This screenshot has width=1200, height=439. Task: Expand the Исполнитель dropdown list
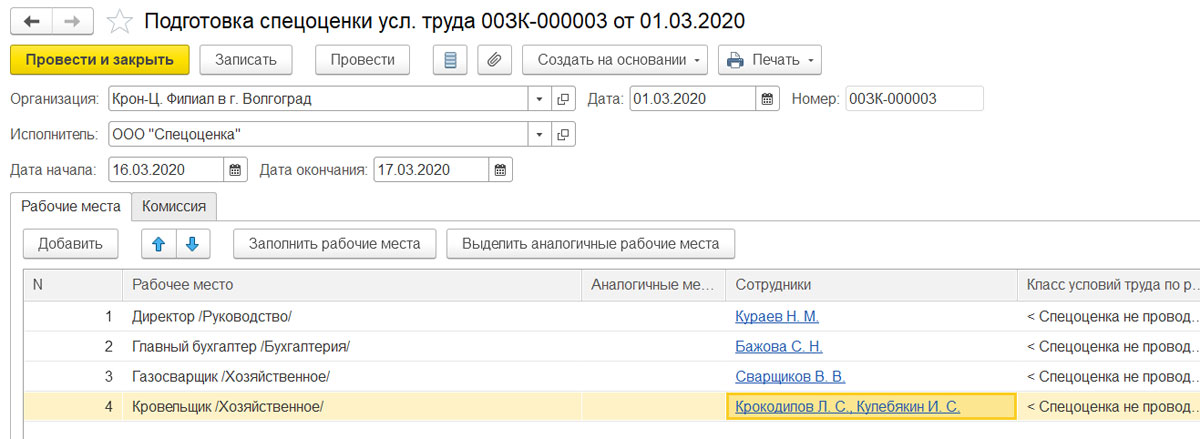pyautogui.click(x=540, y=134)
